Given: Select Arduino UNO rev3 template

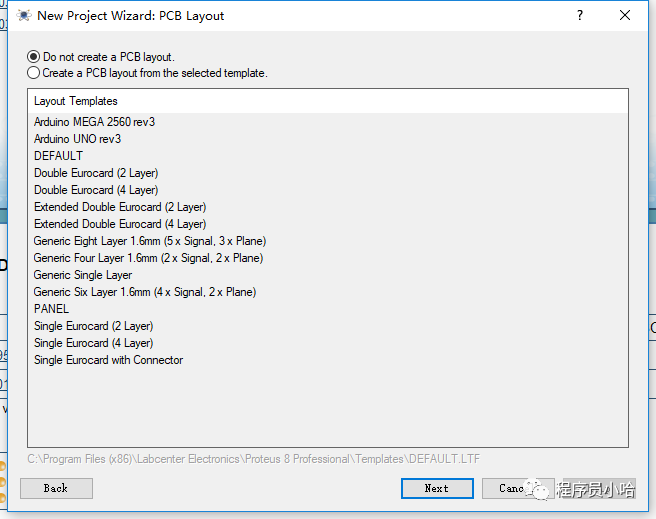Looking at the screenshot, I should tap(77, 139).
